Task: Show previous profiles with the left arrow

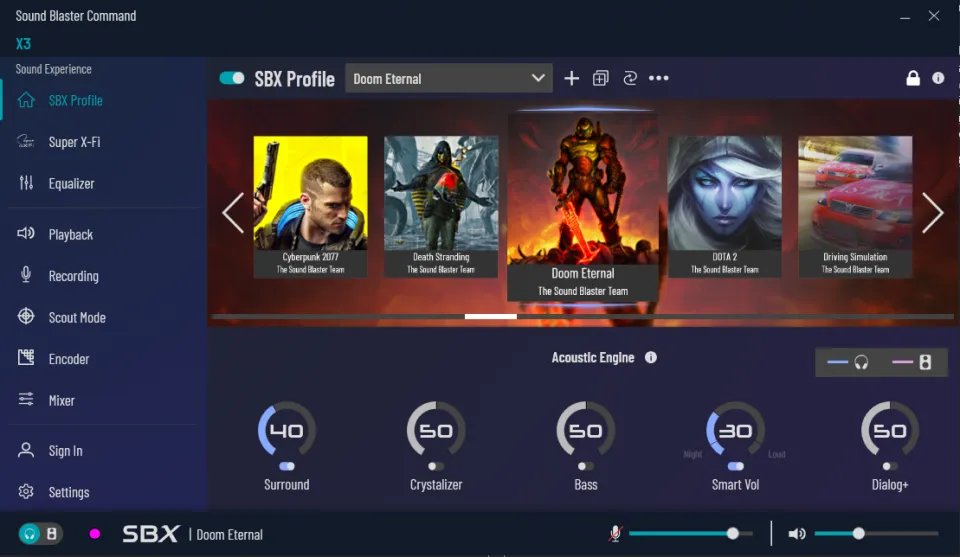Action: pos(233,212)
